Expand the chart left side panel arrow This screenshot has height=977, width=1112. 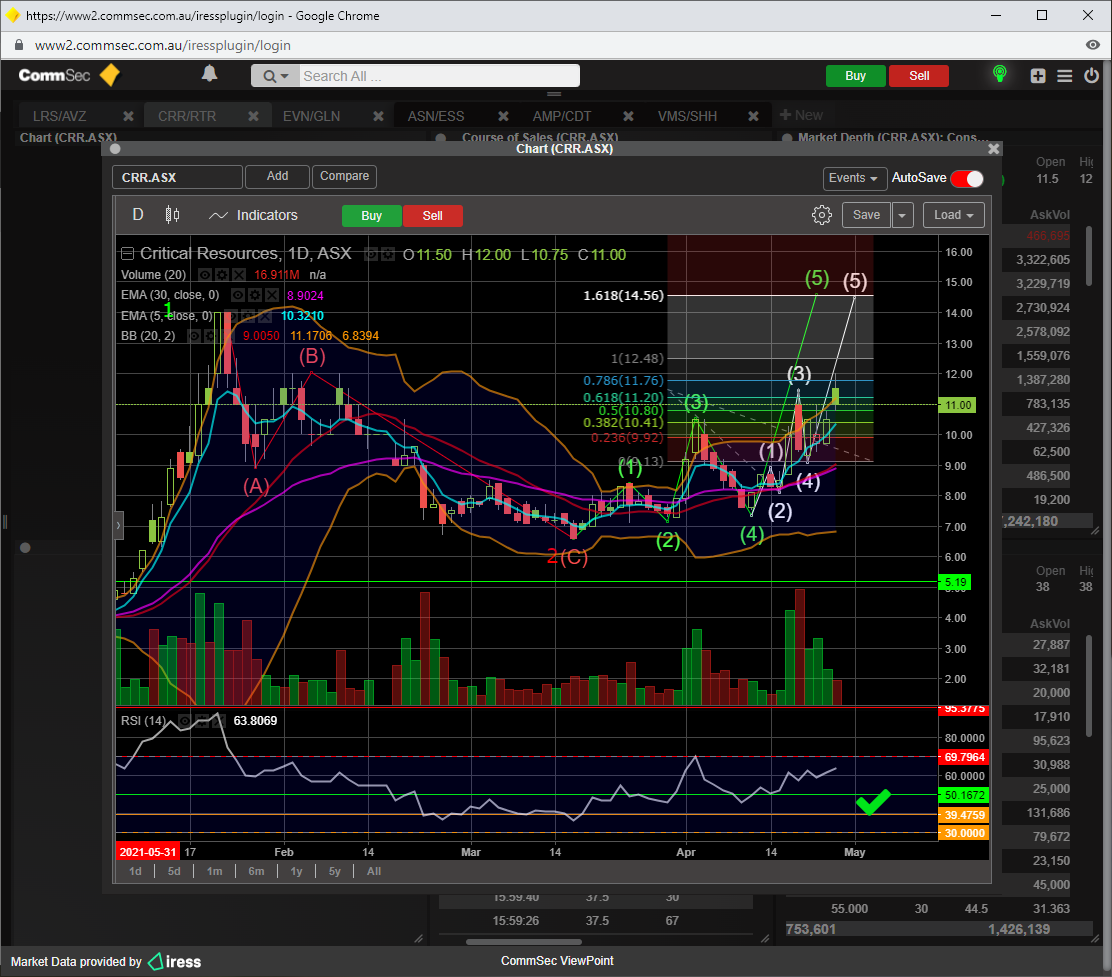(118, 526)
